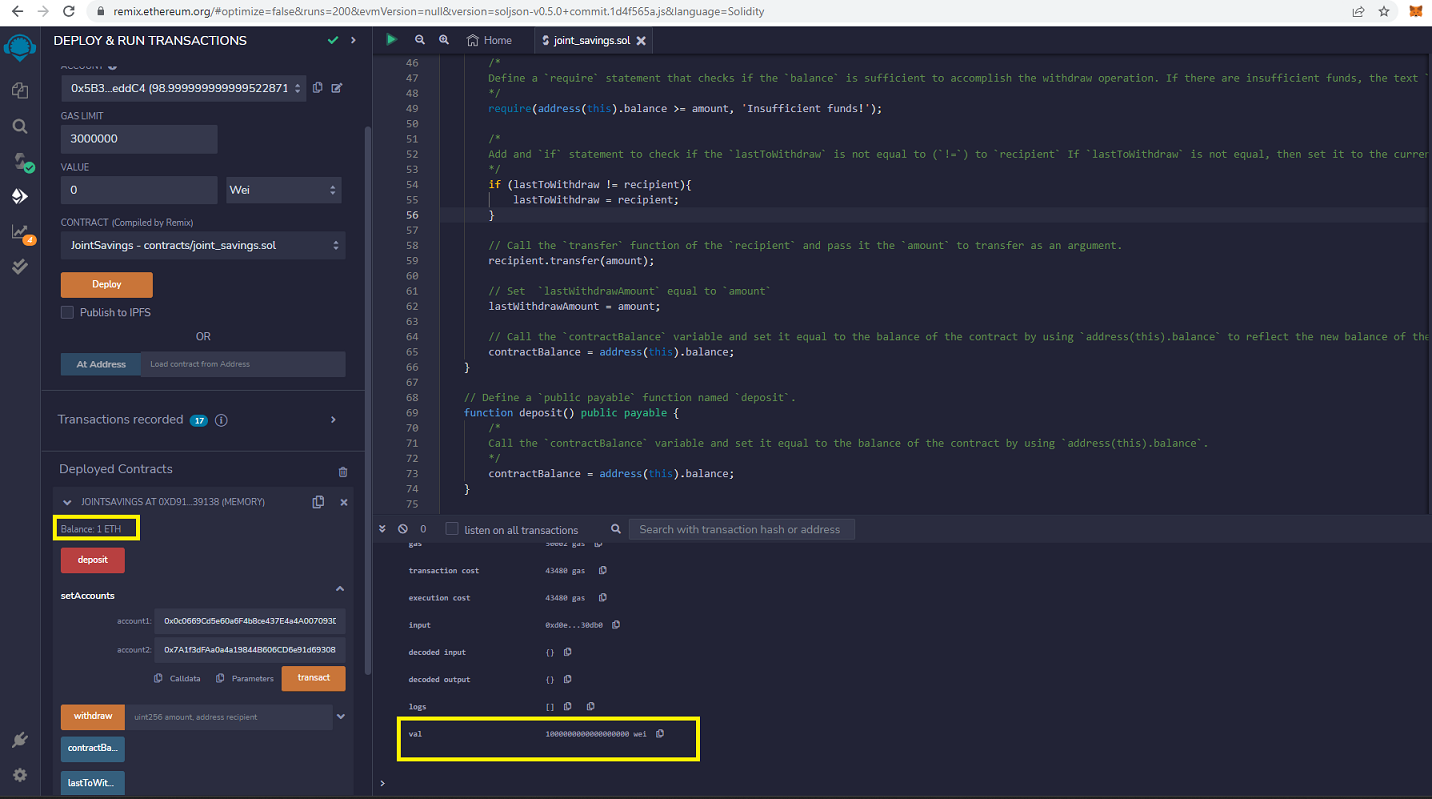Show info about recorded transactions
Image resolution: width=1432 pixels, height=799 pixels.
221,420
